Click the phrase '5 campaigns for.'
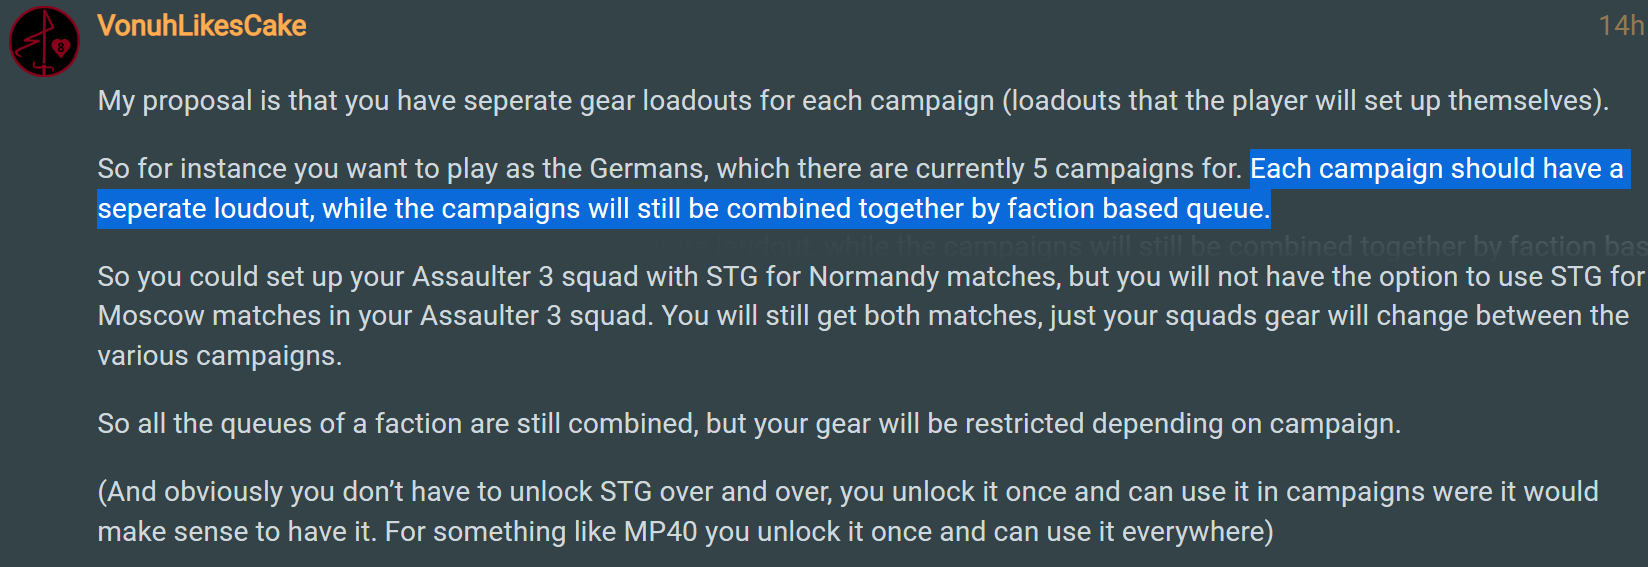The height and width of the screenshot is (567, 1648). [x=1137, y=169]
